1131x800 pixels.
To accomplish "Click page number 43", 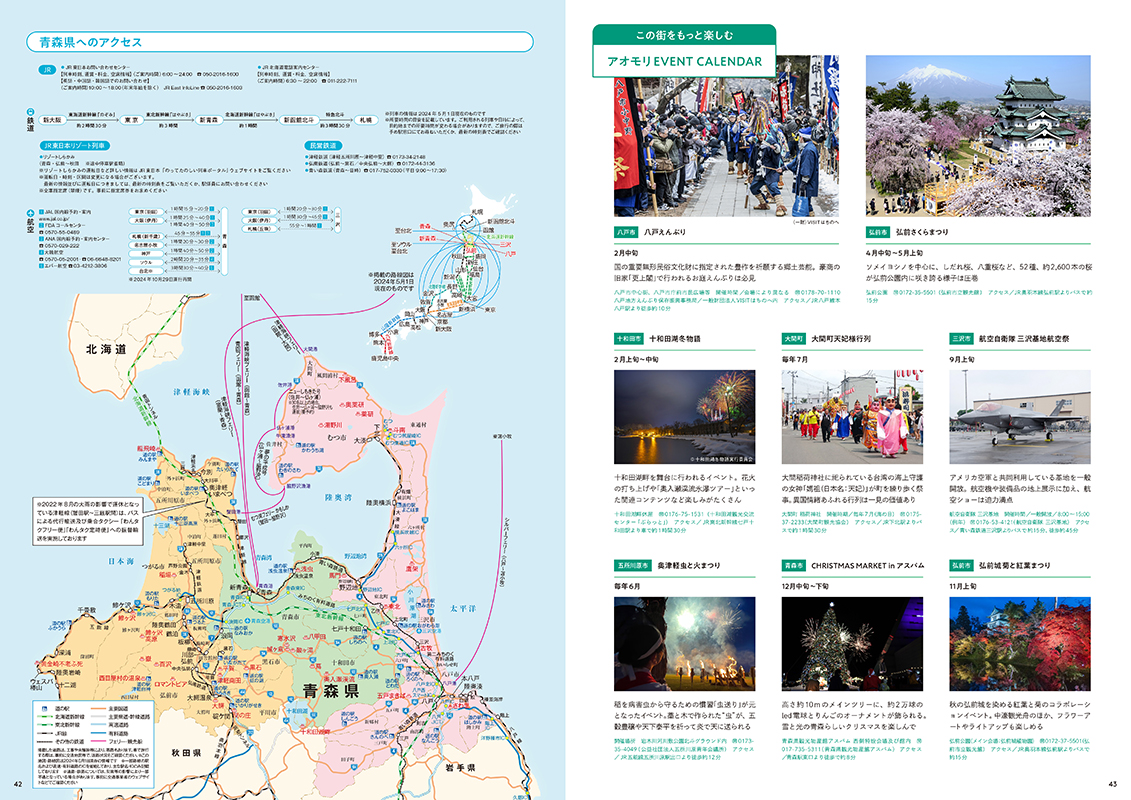I will pyautogui.click(x=1112, y=784).
